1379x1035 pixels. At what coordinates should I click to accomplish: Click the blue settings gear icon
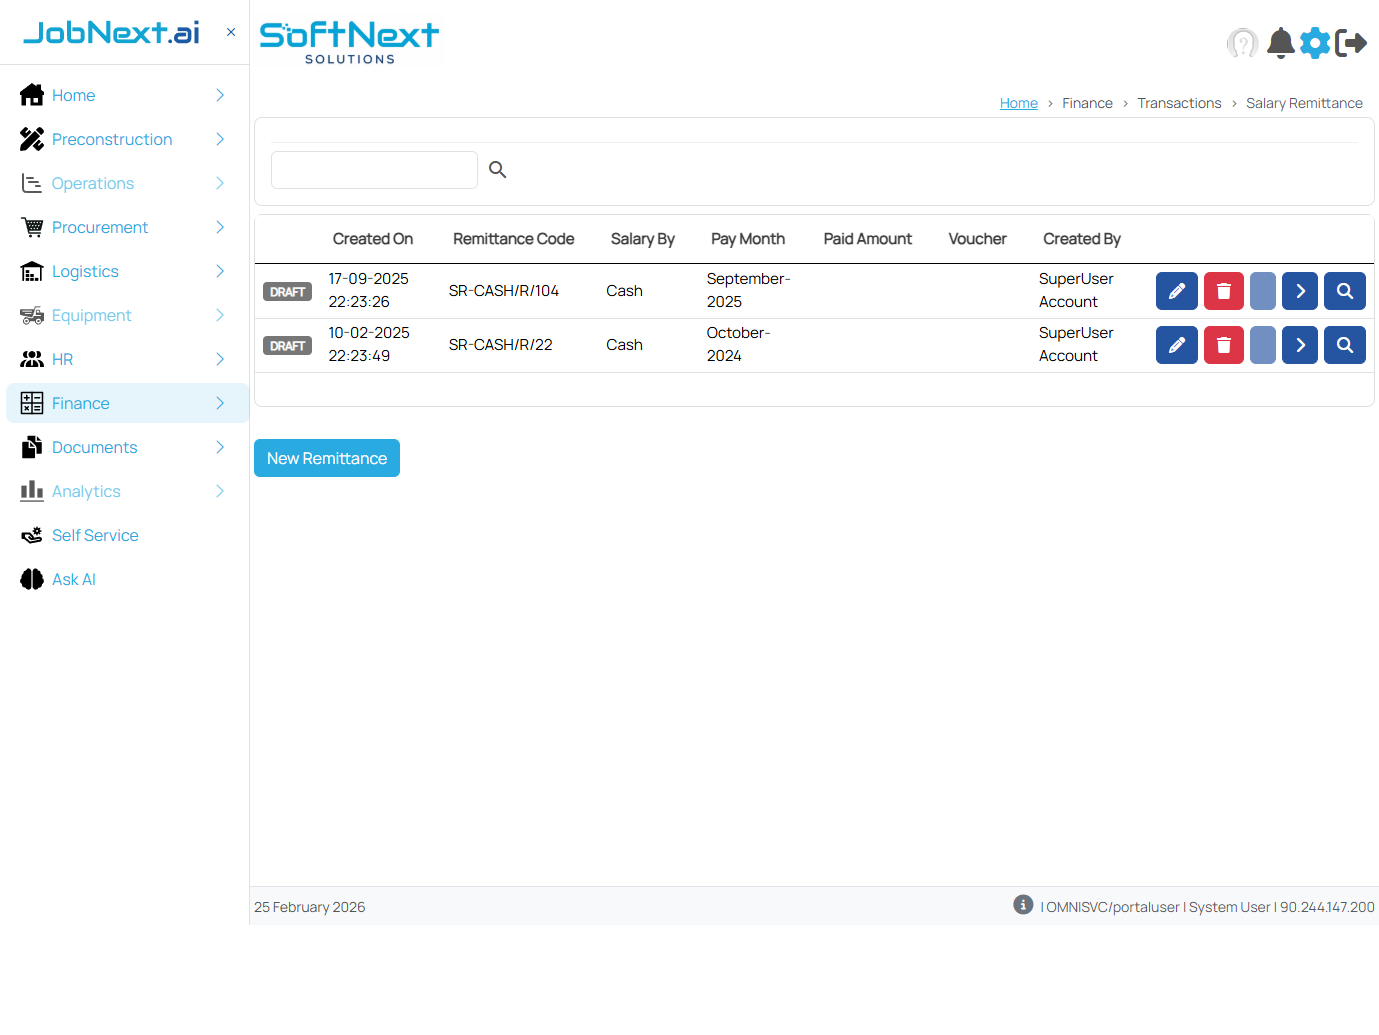coord(1315,43)
